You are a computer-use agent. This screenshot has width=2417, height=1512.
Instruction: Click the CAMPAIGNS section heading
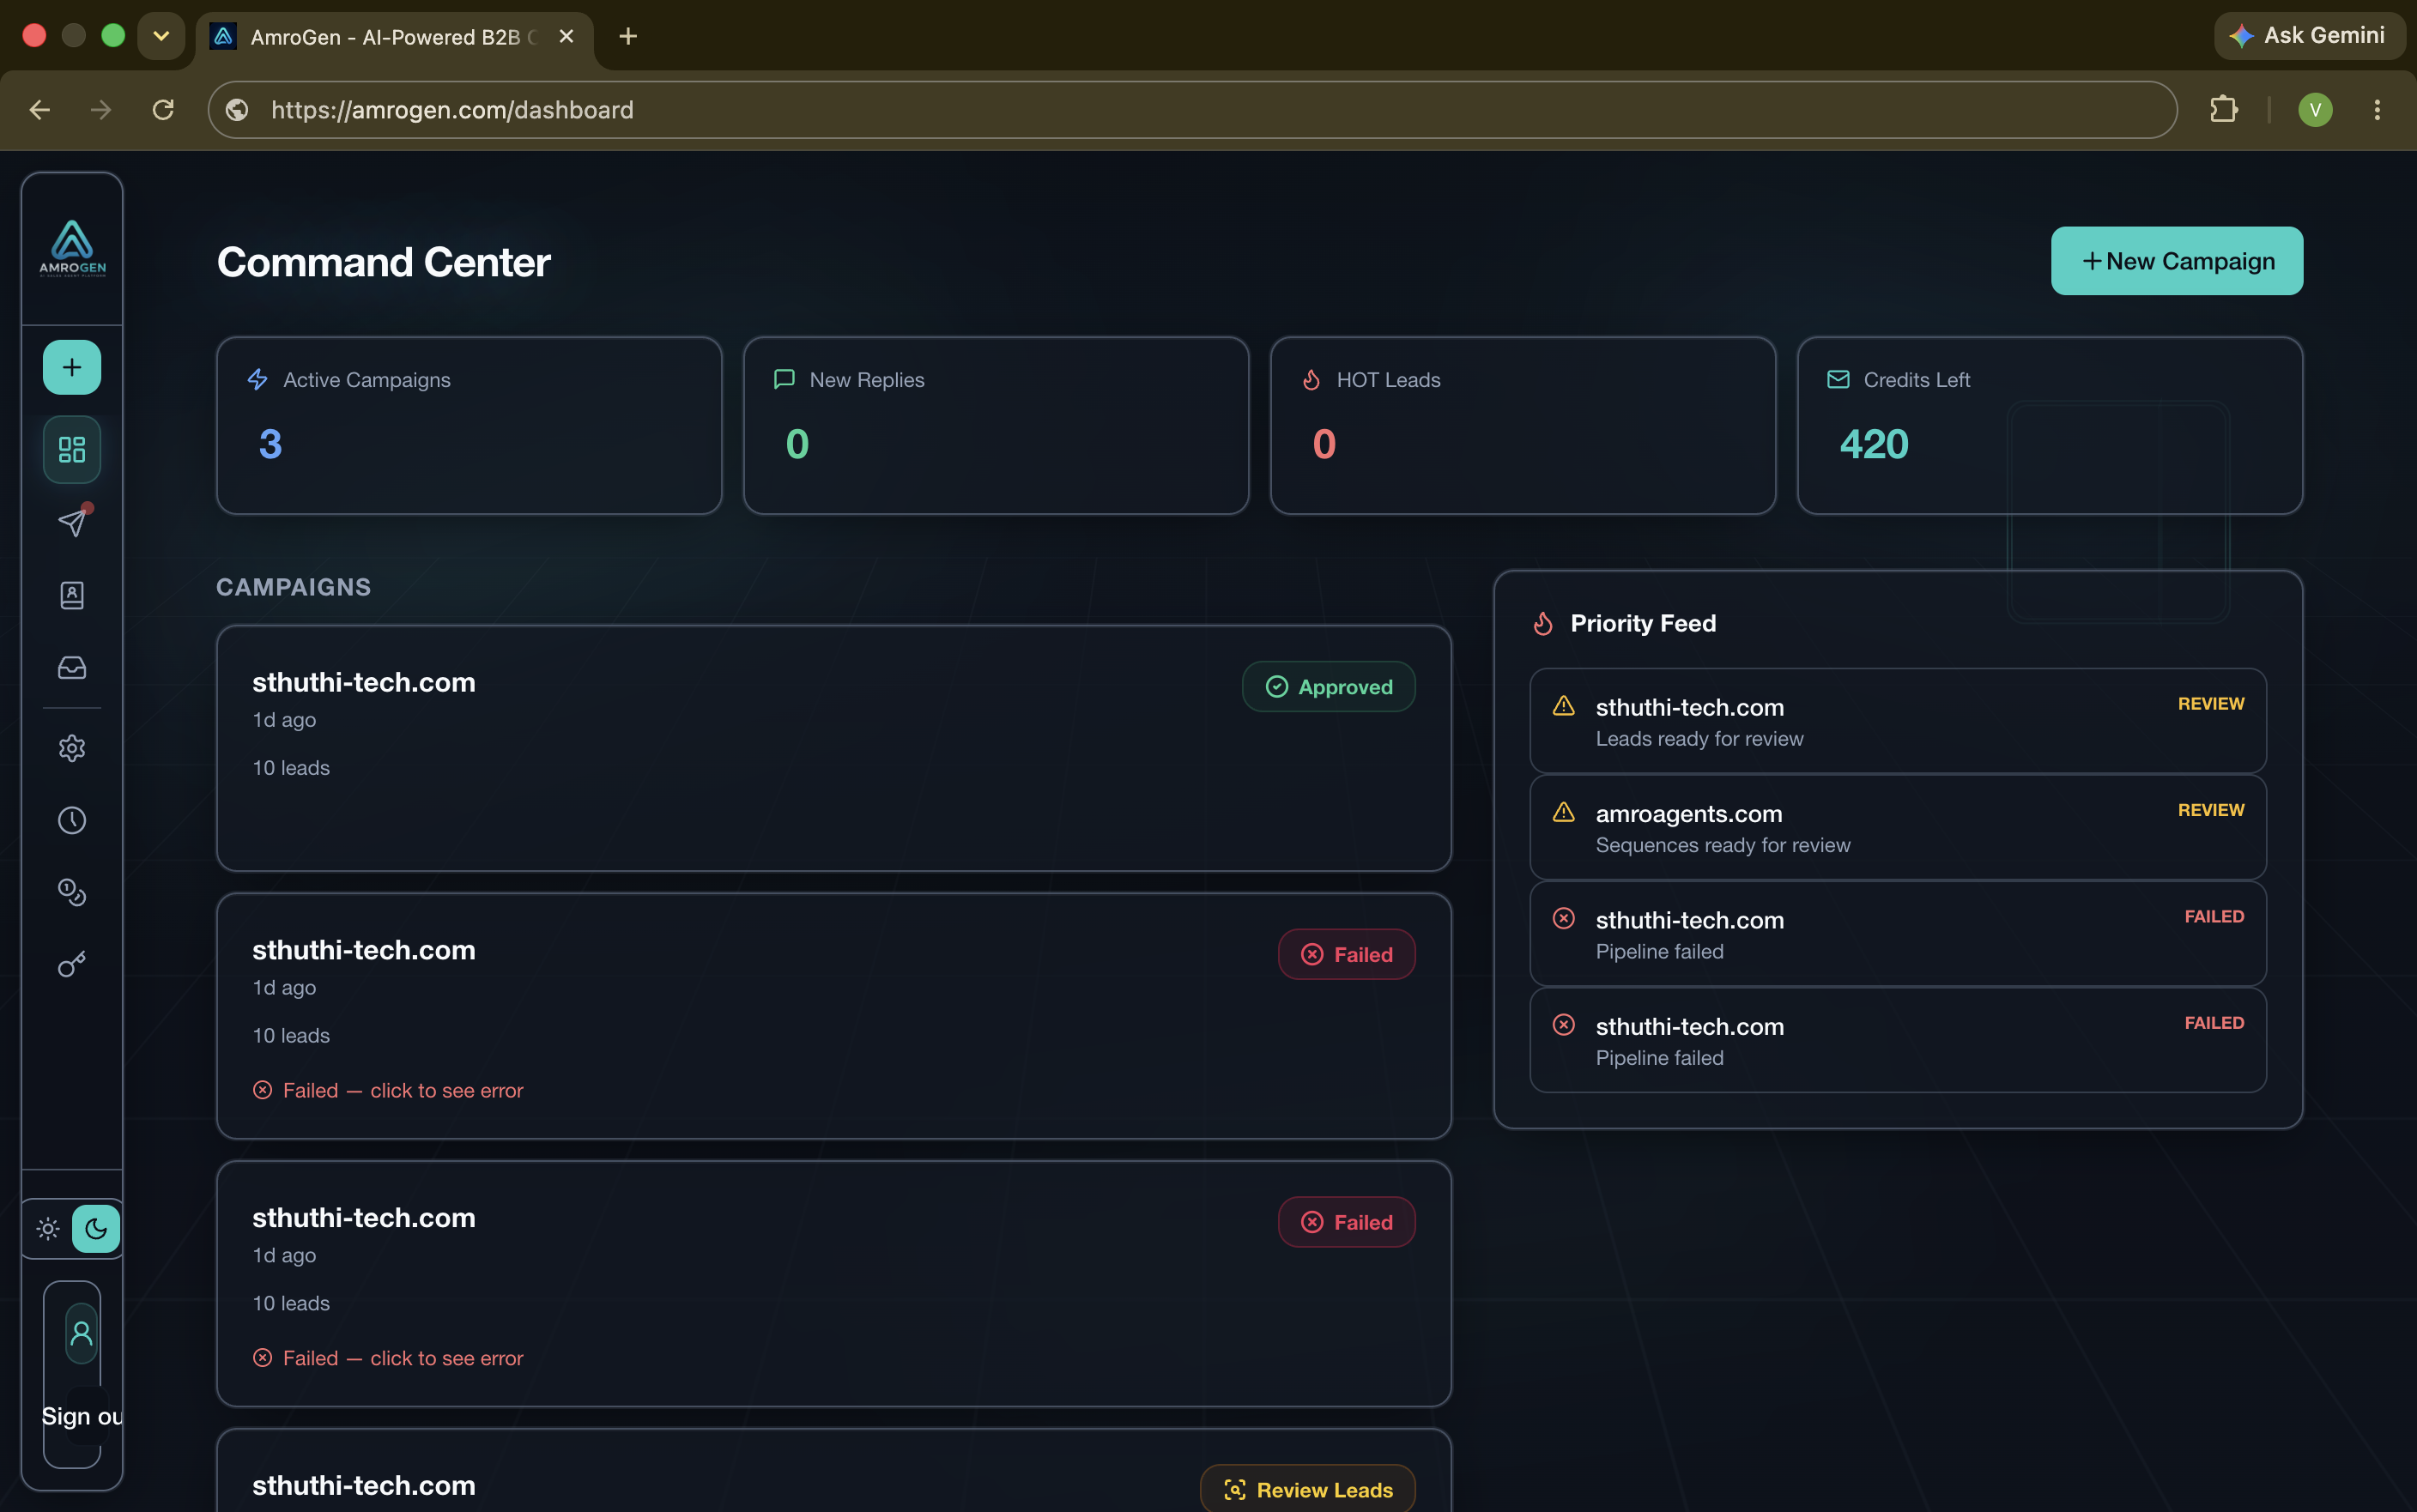pos(294,587)
